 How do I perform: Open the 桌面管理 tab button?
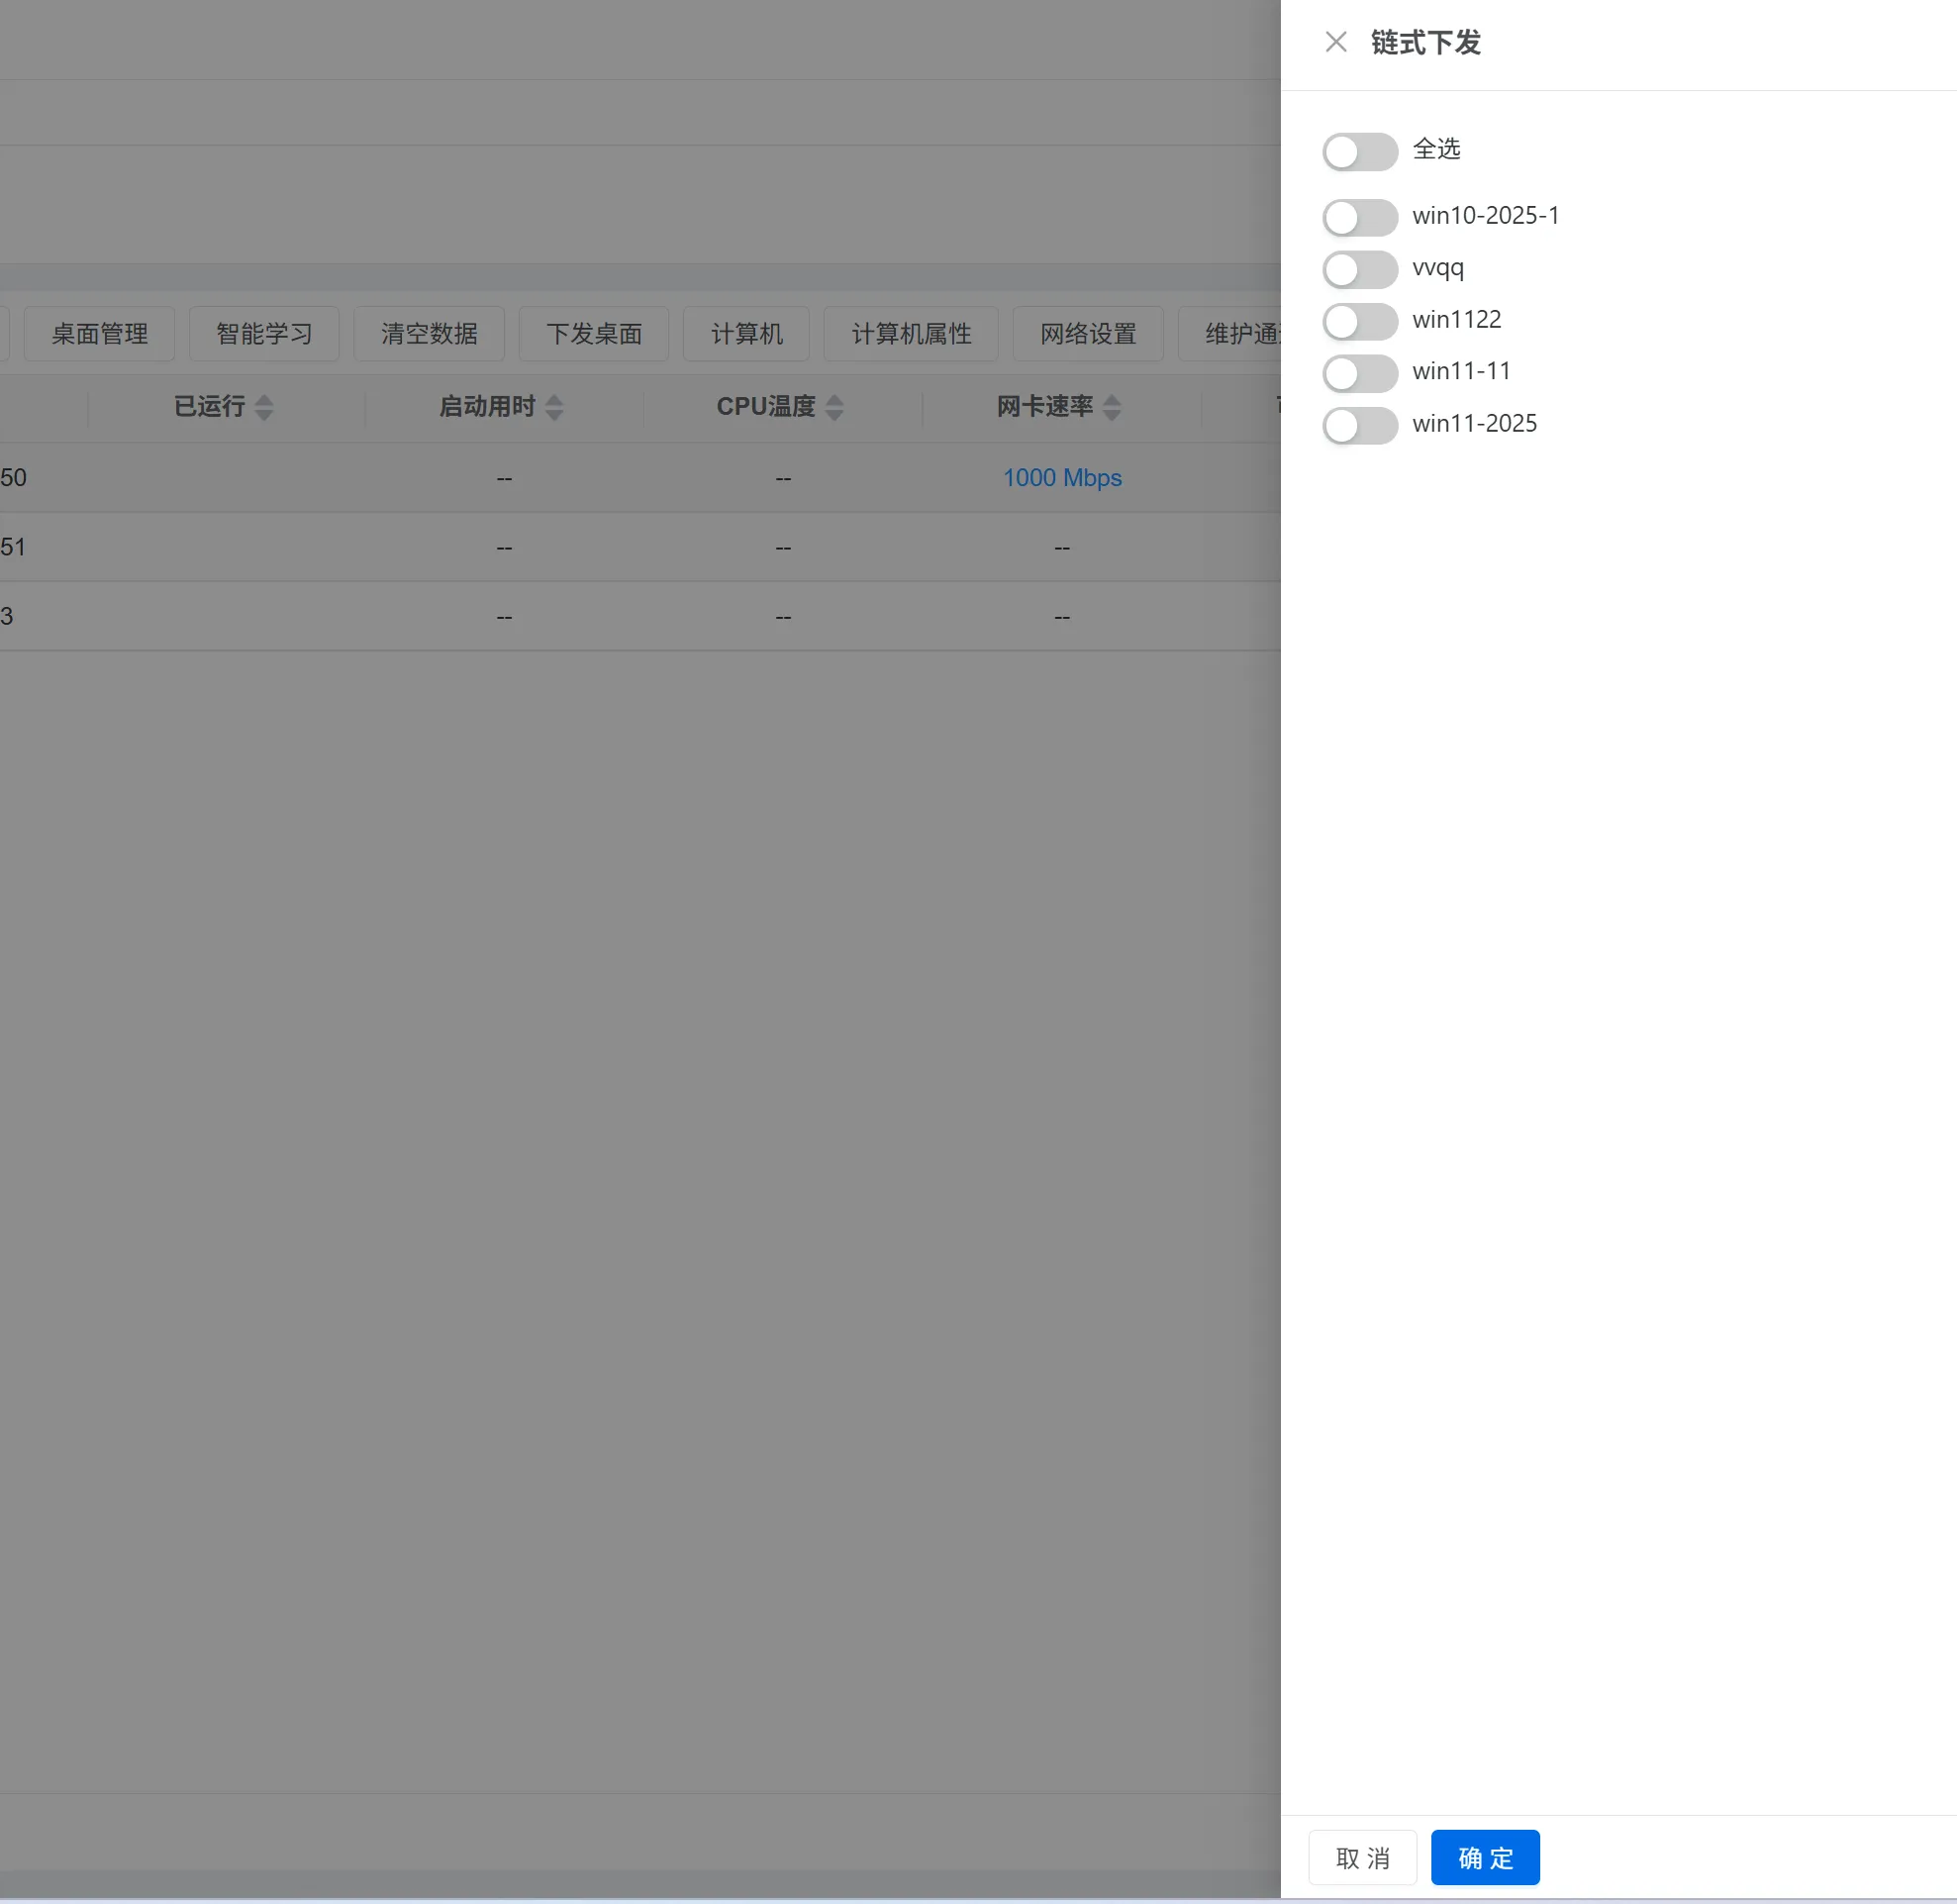(99, 333)
